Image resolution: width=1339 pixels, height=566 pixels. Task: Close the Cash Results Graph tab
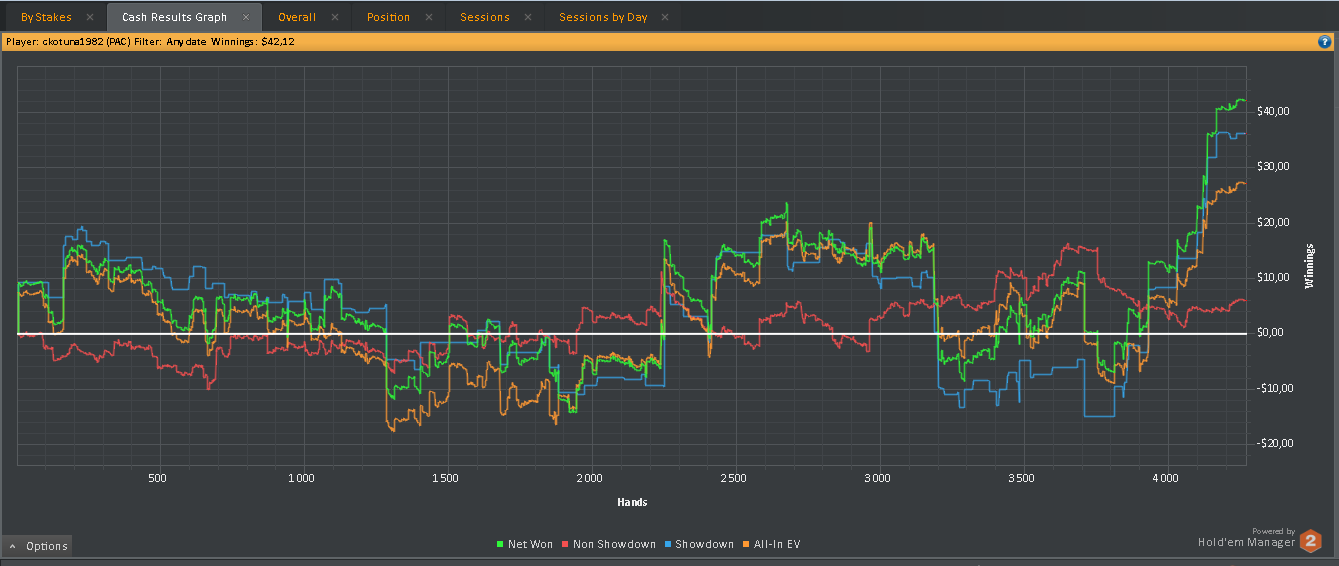click(246, 17)
